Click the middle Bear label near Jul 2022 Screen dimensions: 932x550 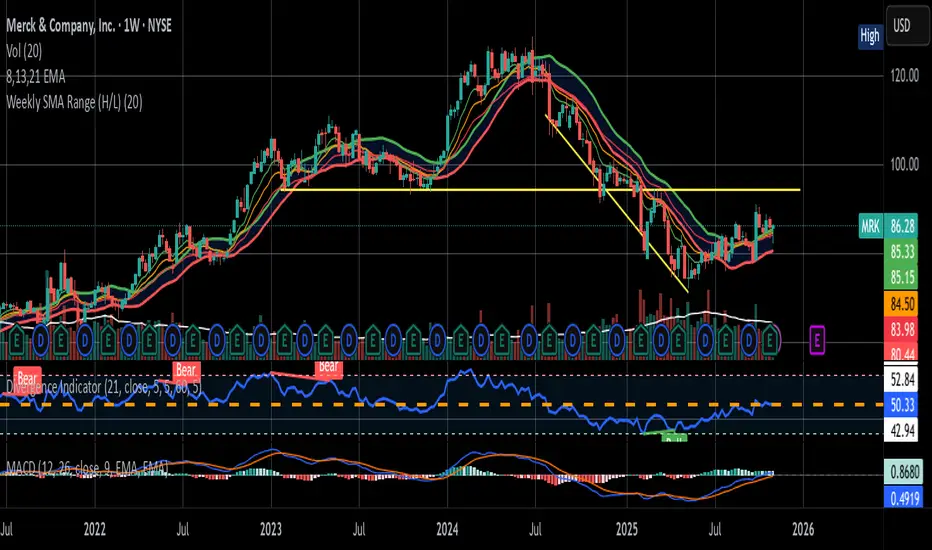point(185,369)
